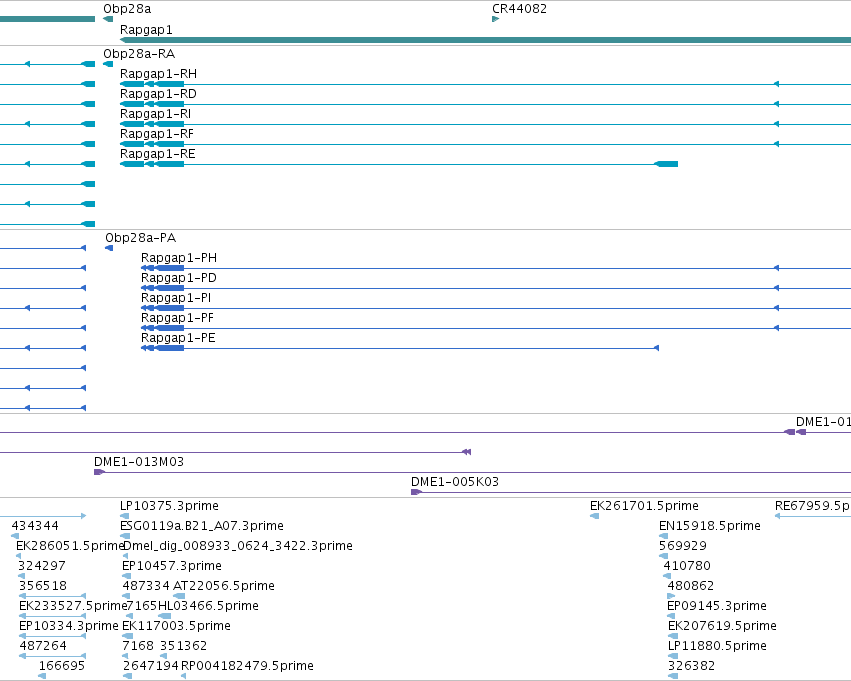Select transcript Rapgap1-RE

click(157, 154)
